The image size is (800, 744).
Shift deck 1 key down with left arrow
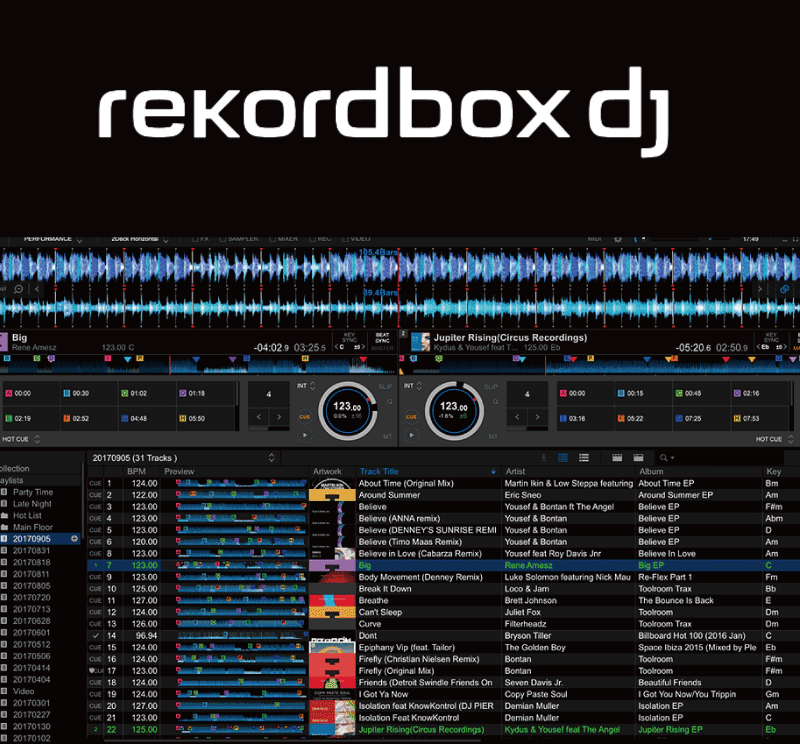(x=336, y=348)
